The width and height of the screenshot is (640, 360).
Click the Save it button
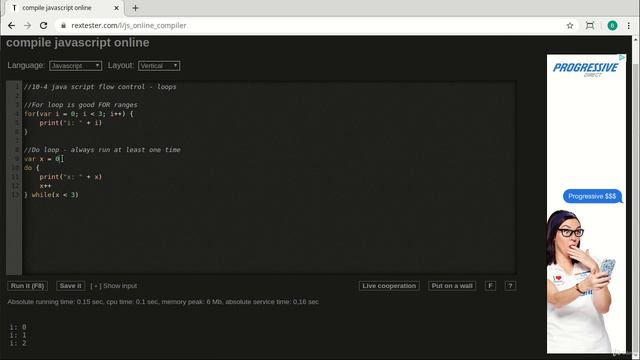click(x=71, y=286)
